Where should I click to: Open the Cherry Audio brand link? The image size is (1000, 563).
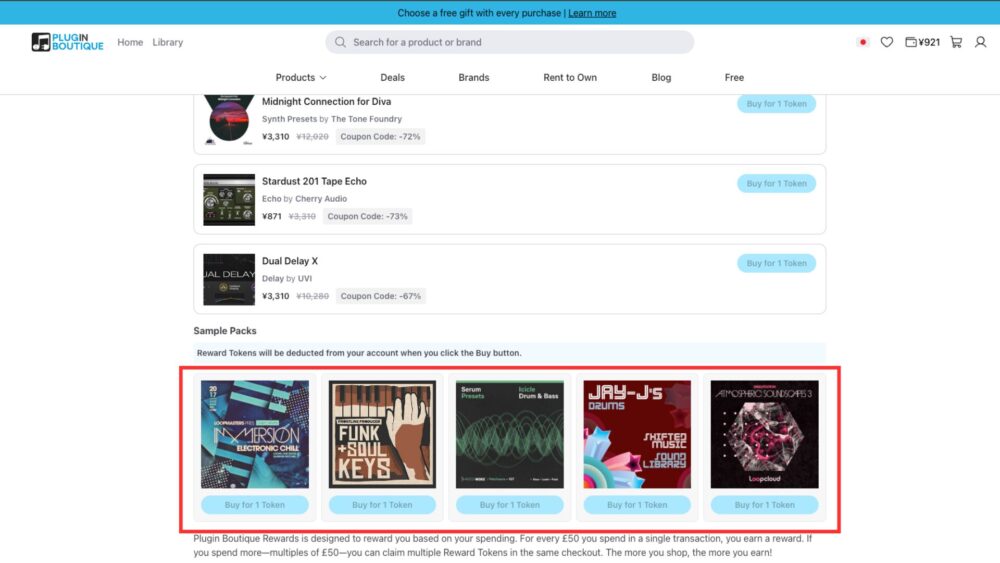[321, 199]
